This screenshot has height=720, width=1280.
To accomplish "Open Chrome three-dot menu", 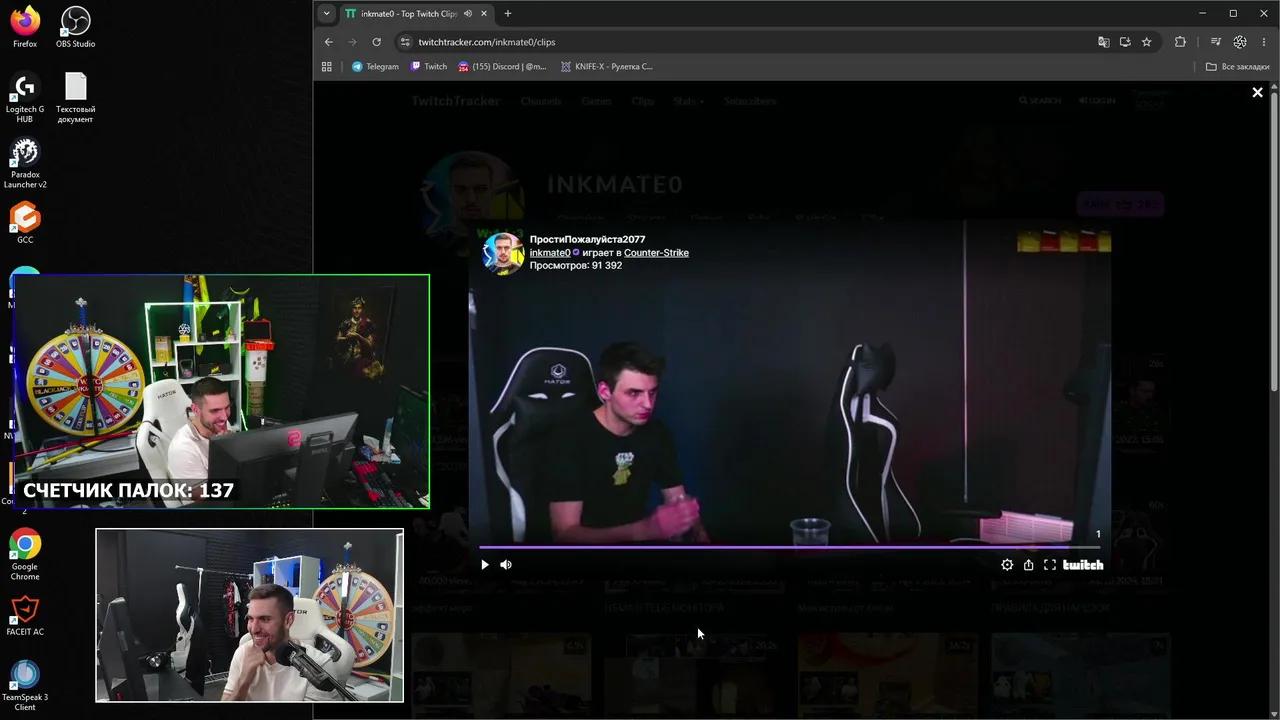I will [1264, 42].
